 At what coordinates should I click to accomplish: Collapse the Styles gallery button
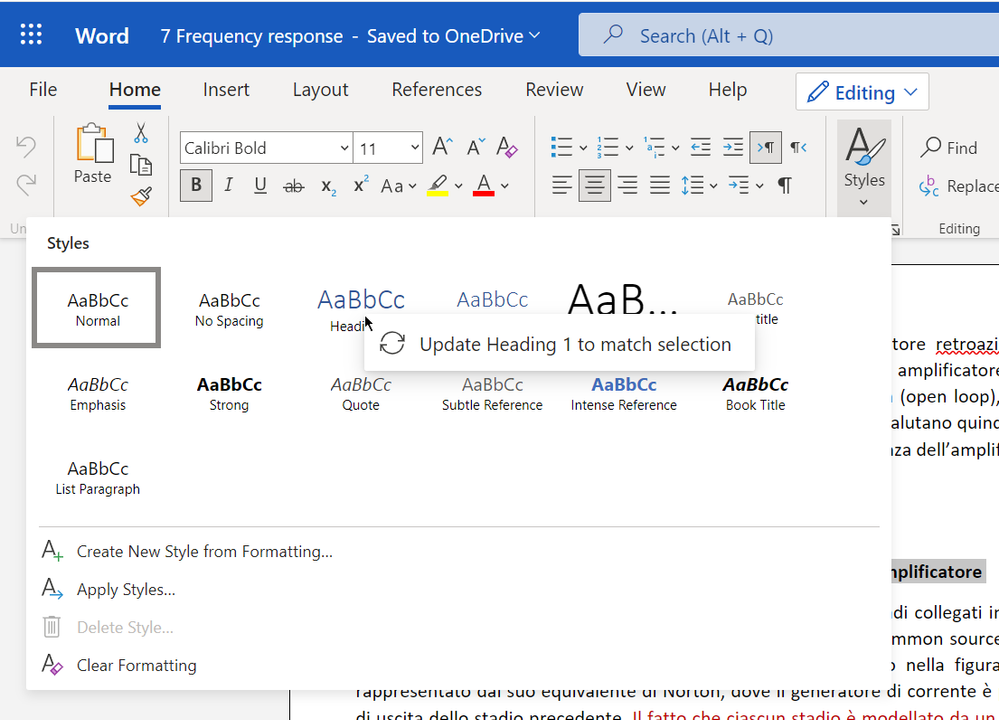(x=864, y=168)
